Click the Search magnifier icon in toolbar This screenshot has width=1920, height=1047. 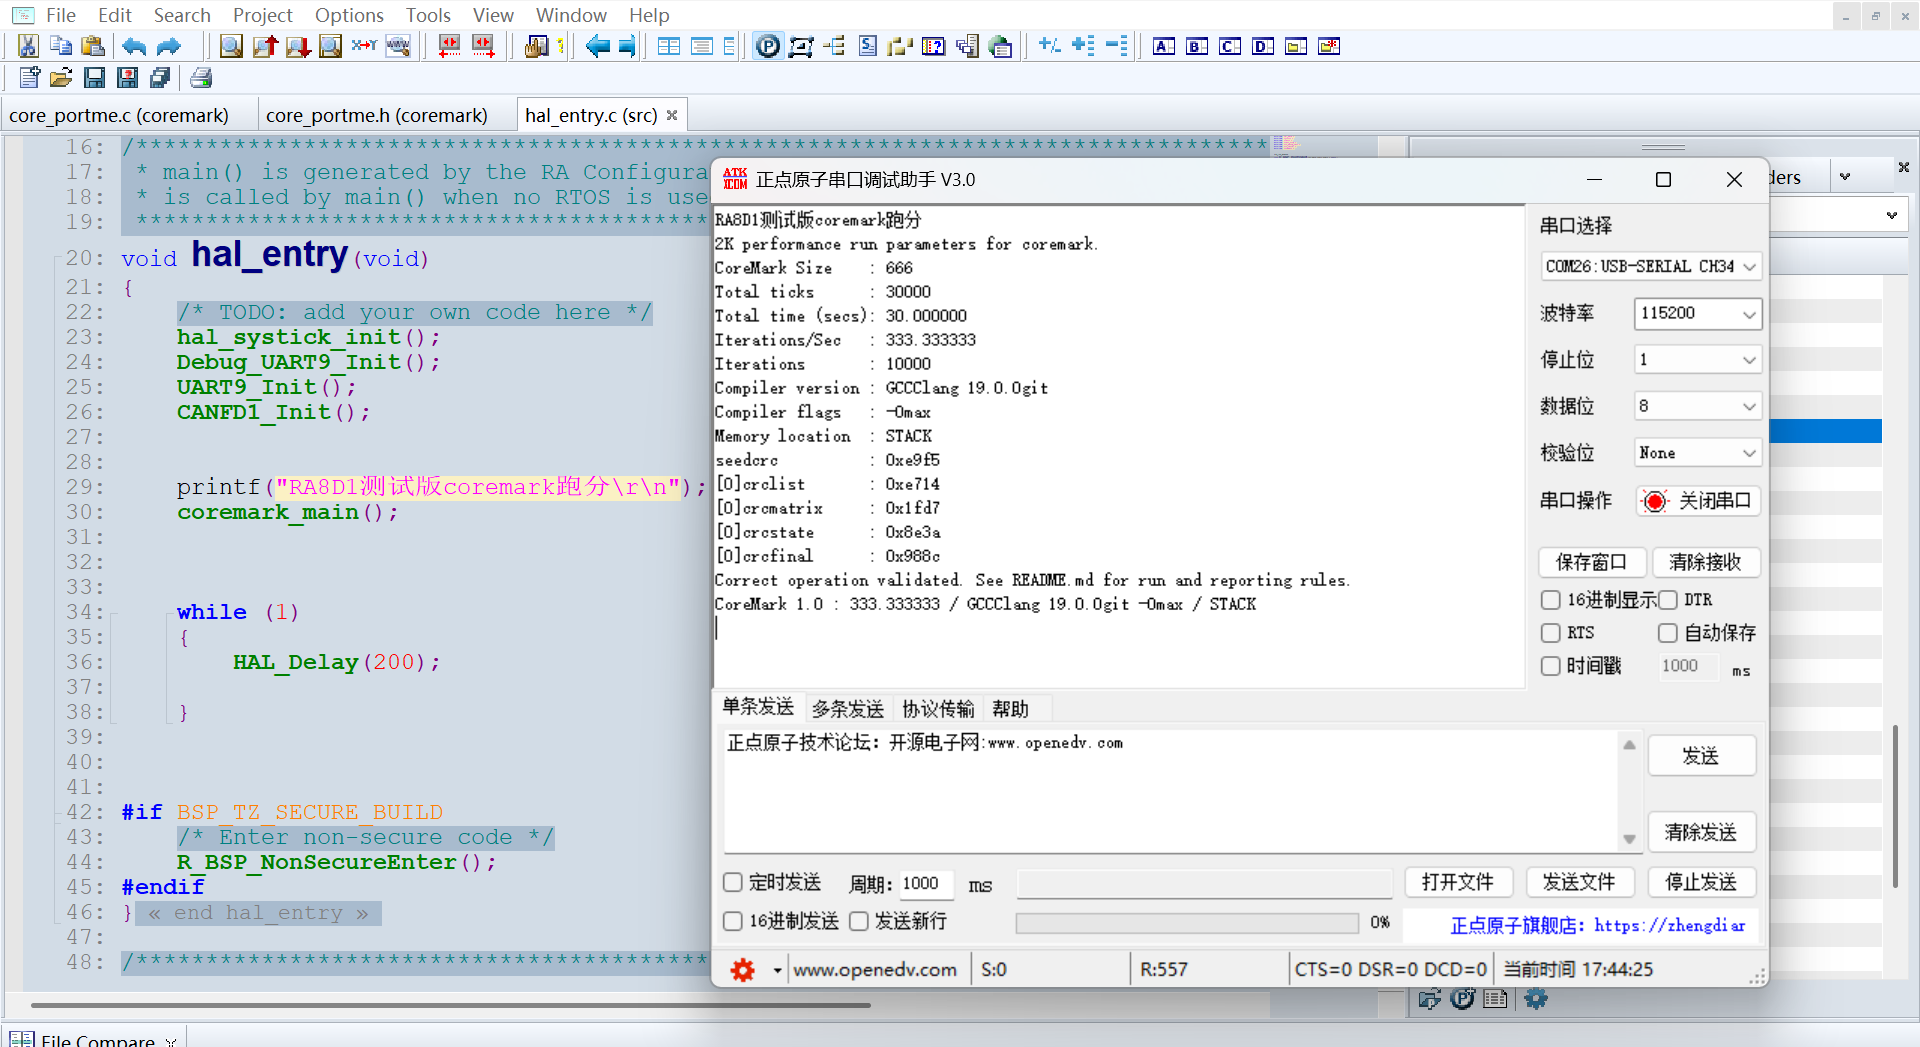231,46
